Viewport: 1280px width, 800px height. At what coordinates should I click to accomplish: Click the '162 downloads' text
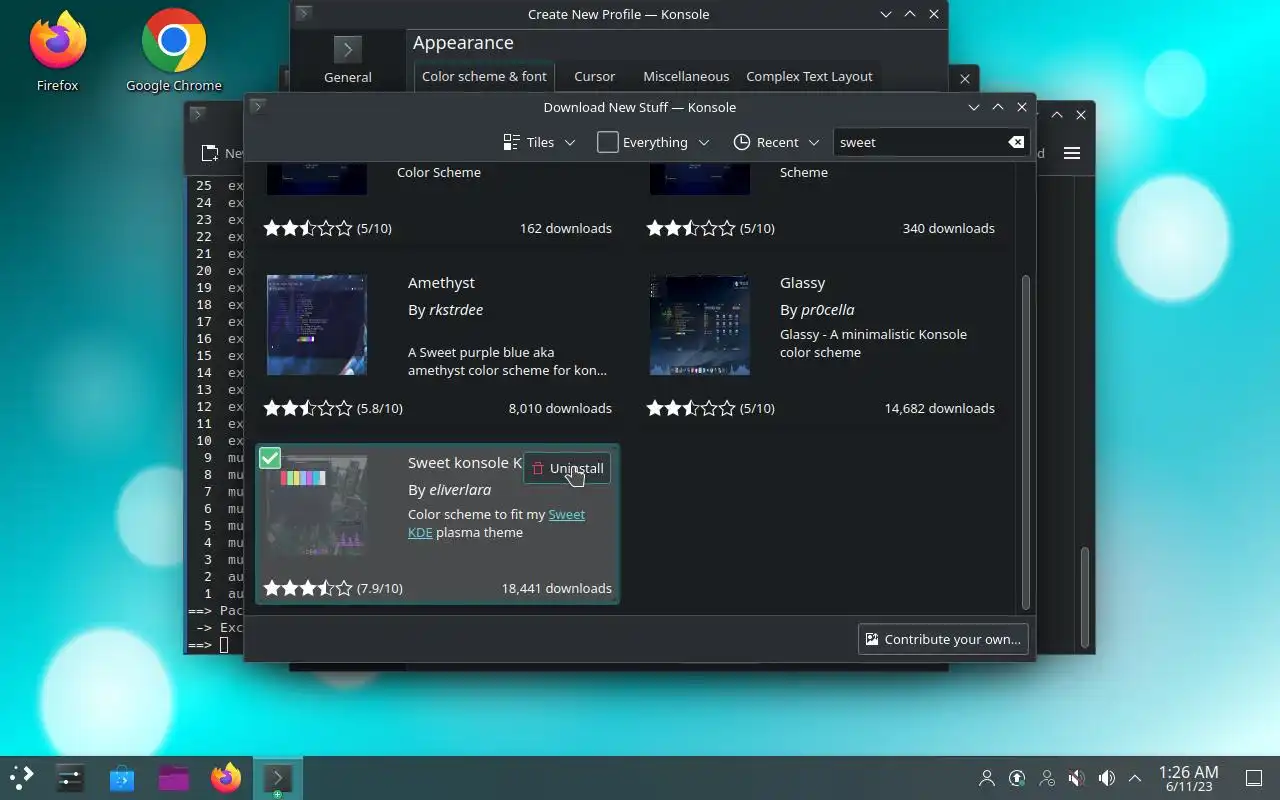[x=566, y=228]
